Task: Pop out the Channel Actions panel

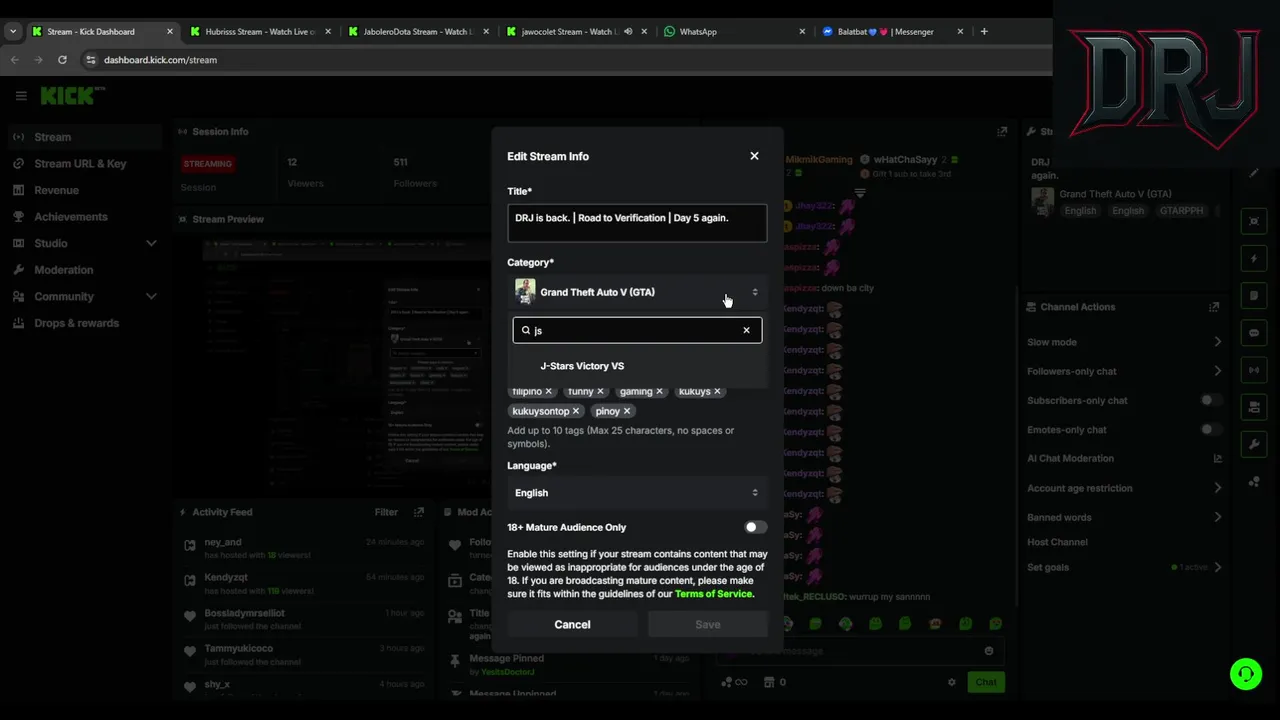Action: pos(1214,307)
